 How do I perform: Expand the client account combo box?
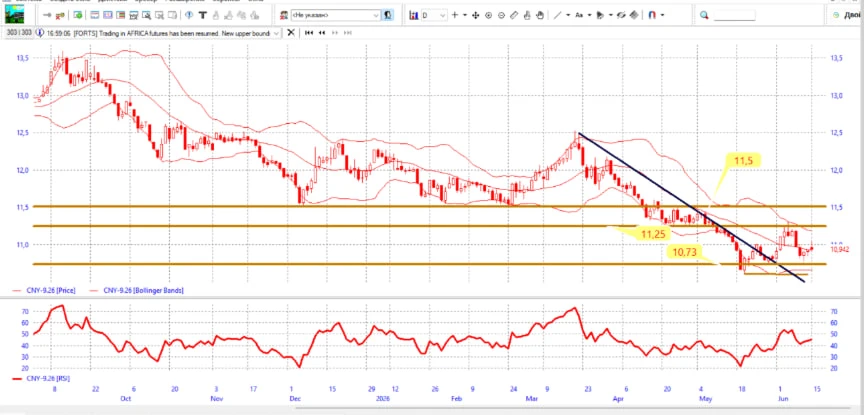[336, 15]
